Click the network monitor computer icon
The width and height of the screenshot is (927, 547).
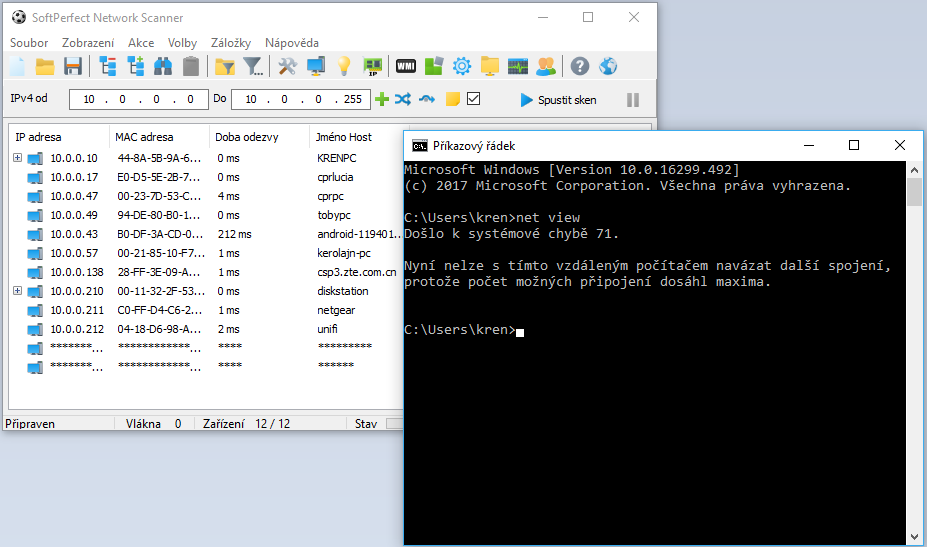(316, 66)
